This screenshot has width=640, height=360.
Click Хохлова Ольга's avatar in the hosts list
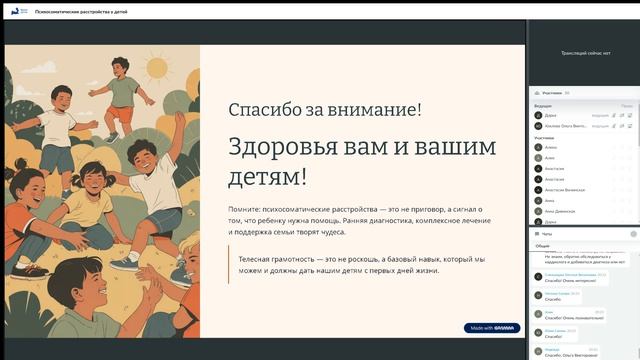(x=538, y=126)
